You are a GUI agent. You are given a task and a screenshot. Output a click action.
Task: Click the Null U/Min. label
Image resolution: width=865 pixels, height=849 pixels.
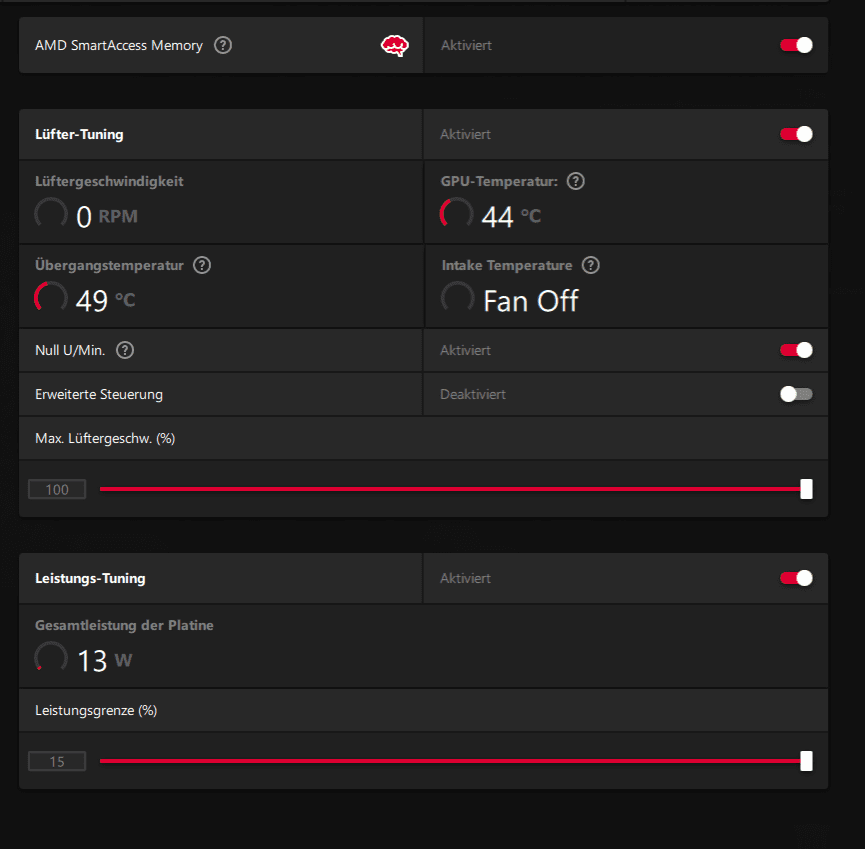click(70, 350)
